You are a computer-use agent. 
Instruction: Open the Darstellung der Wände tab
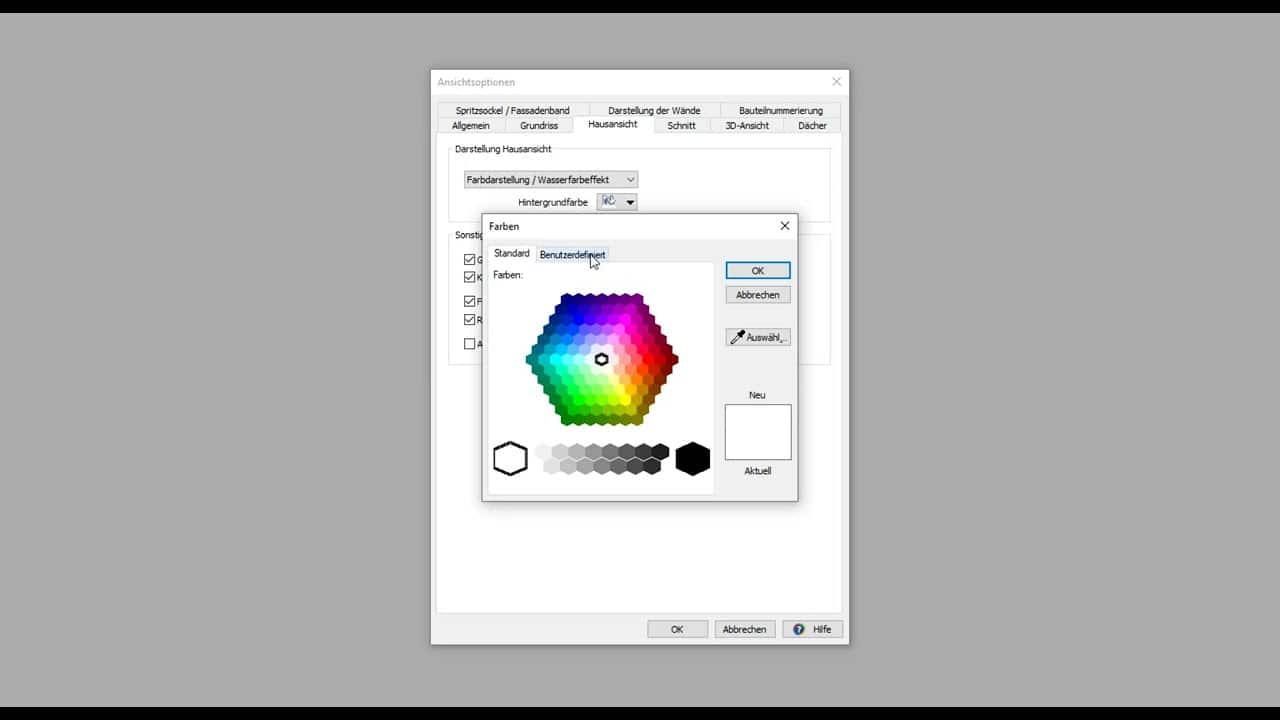click(654, 110)
